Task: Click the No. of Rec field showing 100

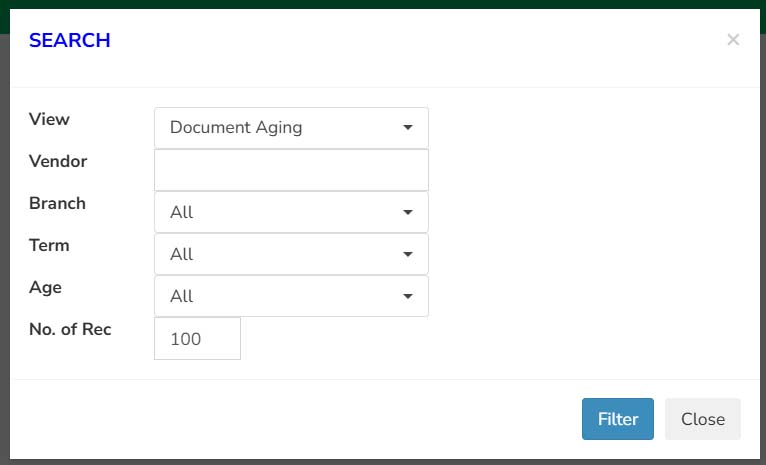Action: click(197, 338)
